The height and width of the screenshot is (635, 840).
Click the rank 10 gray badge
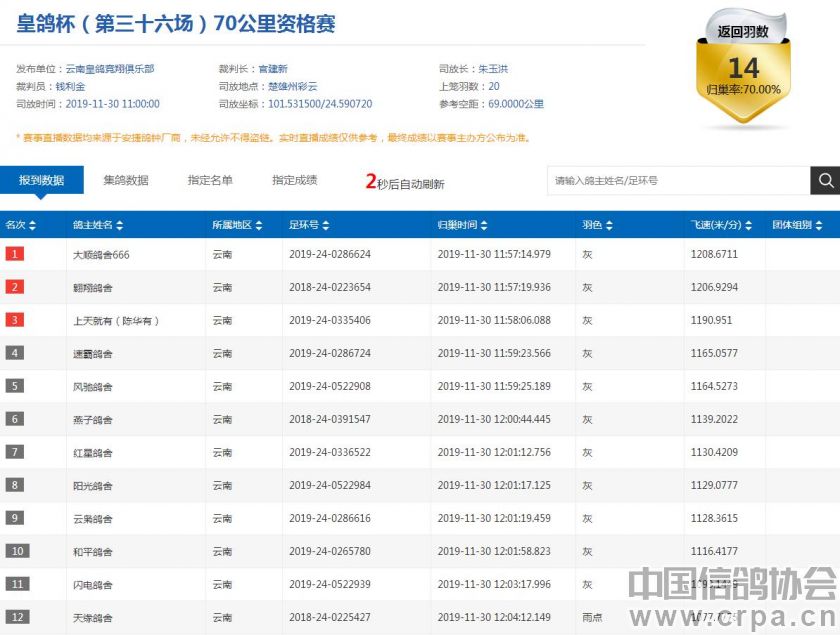click(x=17, y=551)
